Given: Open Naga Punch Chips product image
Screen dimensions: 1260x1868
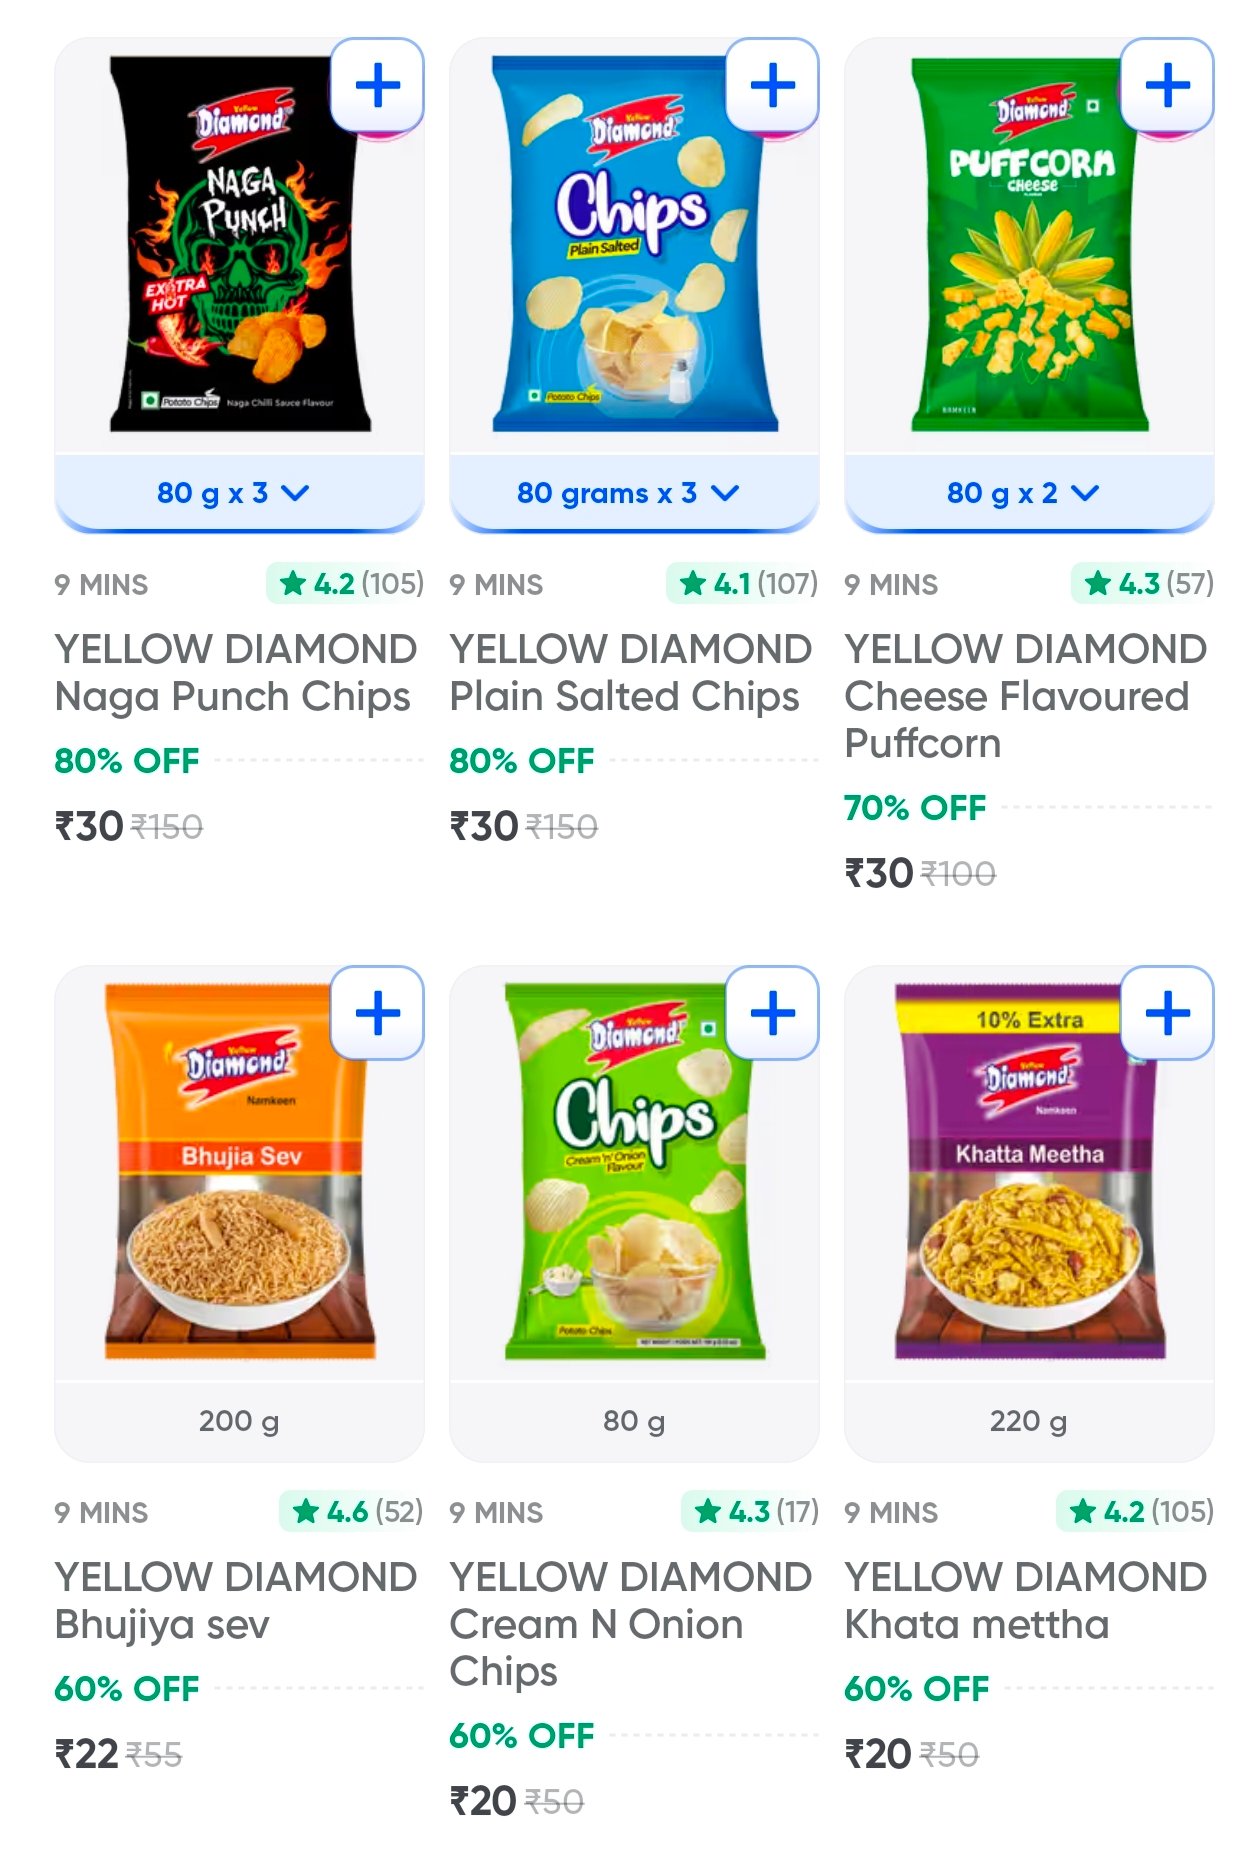Looking at the screenshot, I should coord(240,245).
